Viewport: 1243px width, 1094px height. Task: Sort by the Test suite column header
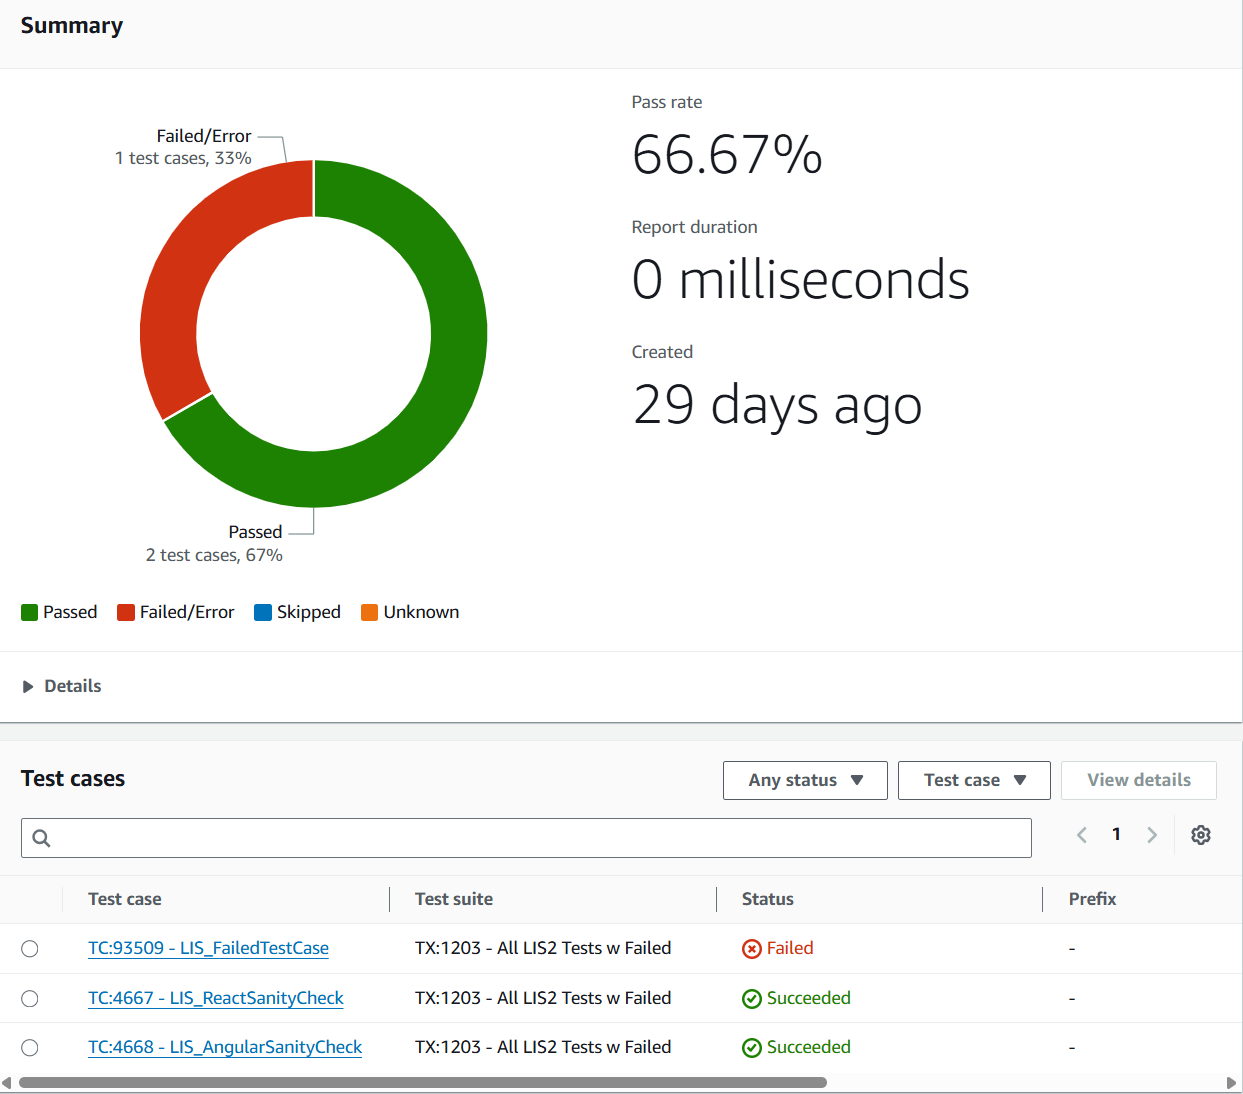[454, 899]
